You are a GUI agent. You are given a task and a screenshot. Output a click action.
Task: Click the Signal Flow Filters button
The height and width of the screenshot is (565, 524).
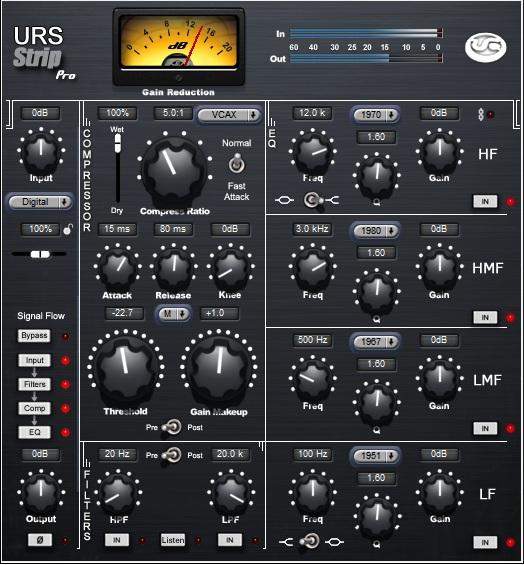tap(35, 384)
